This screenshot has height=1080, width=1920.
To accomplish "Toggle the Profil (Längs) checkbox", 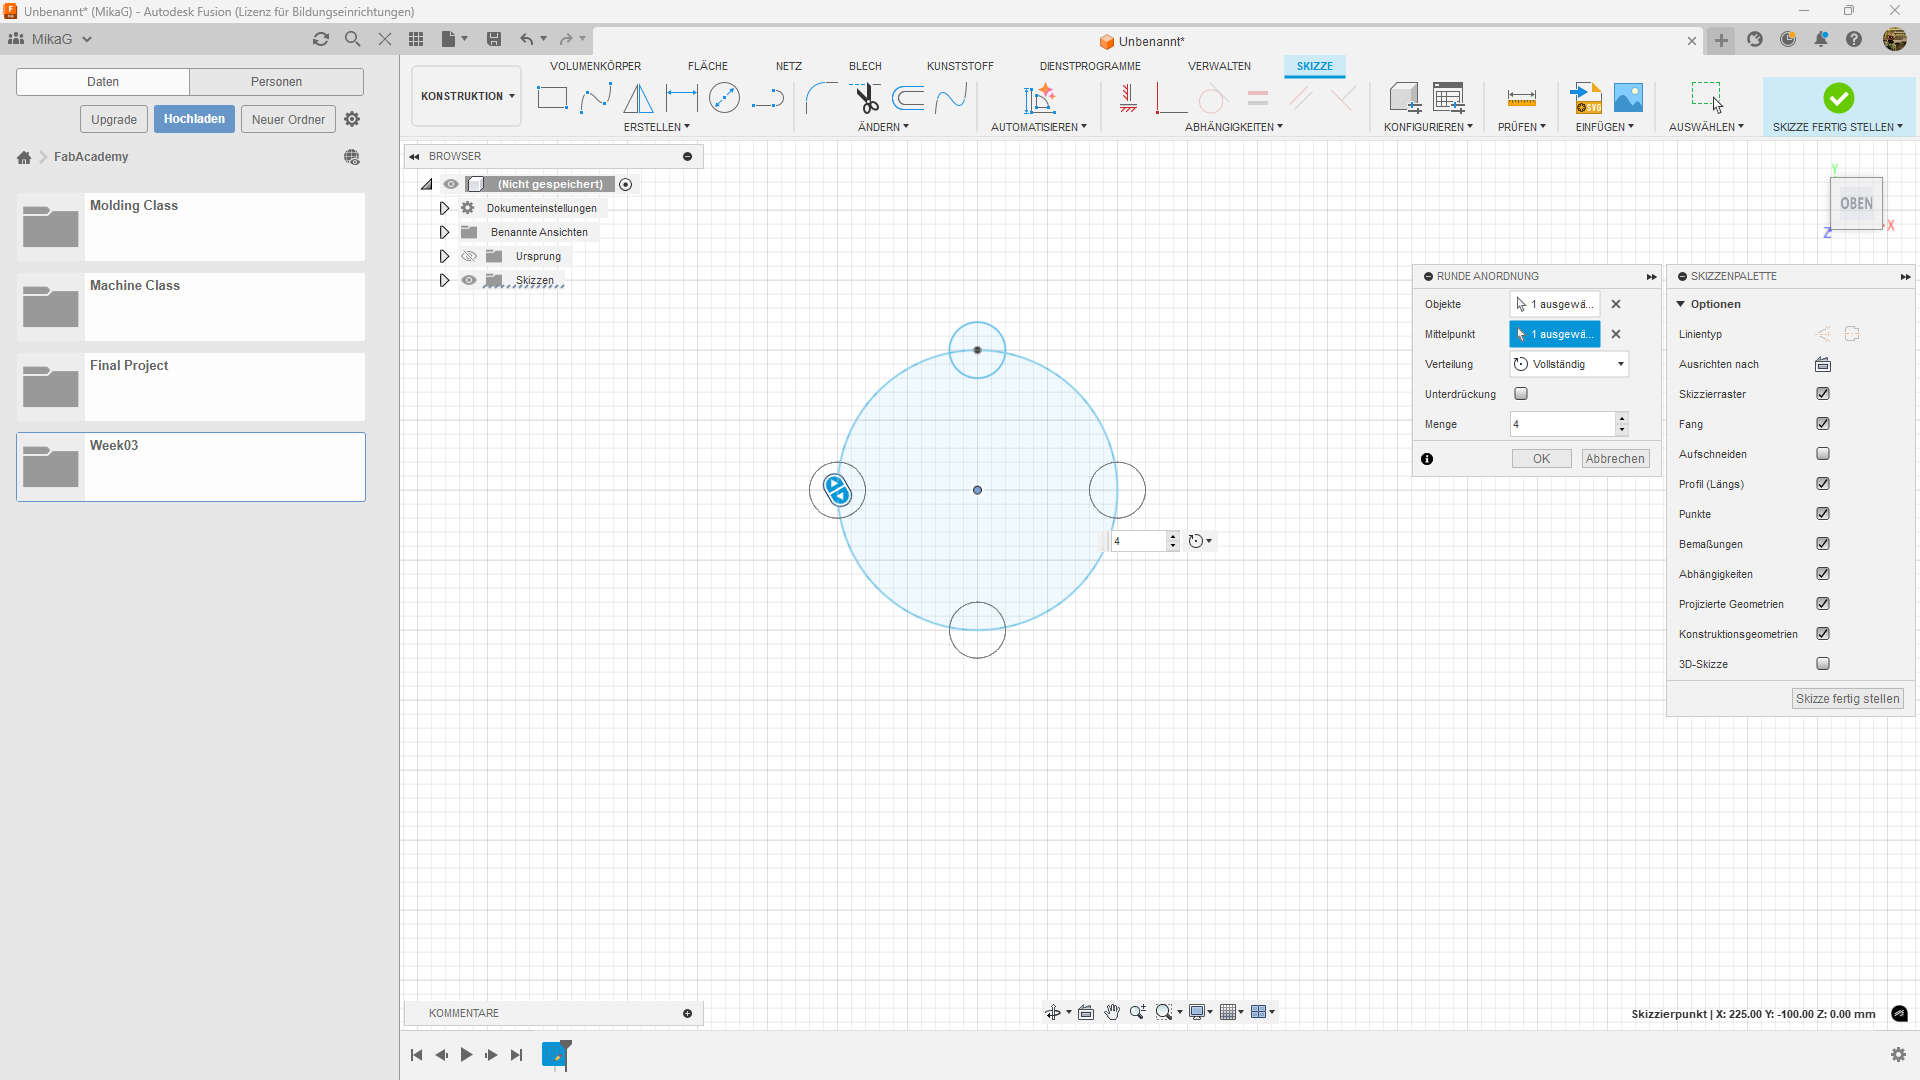I will coord(1823,484).
